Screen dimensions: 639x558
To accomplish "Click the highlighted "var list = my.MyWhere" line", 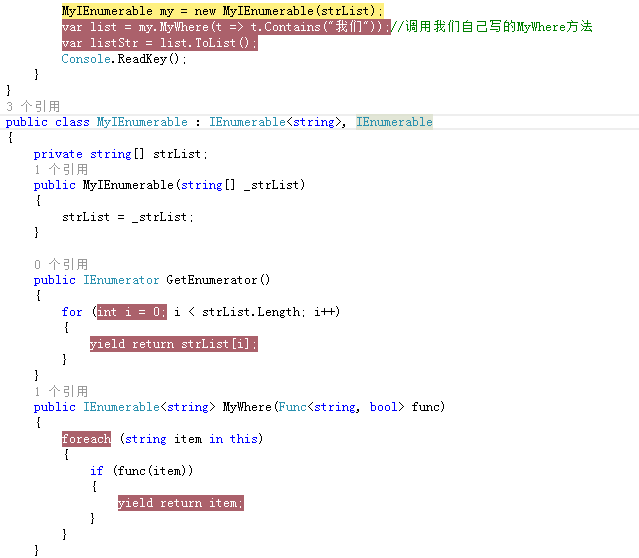I will [x=226, y=27].
